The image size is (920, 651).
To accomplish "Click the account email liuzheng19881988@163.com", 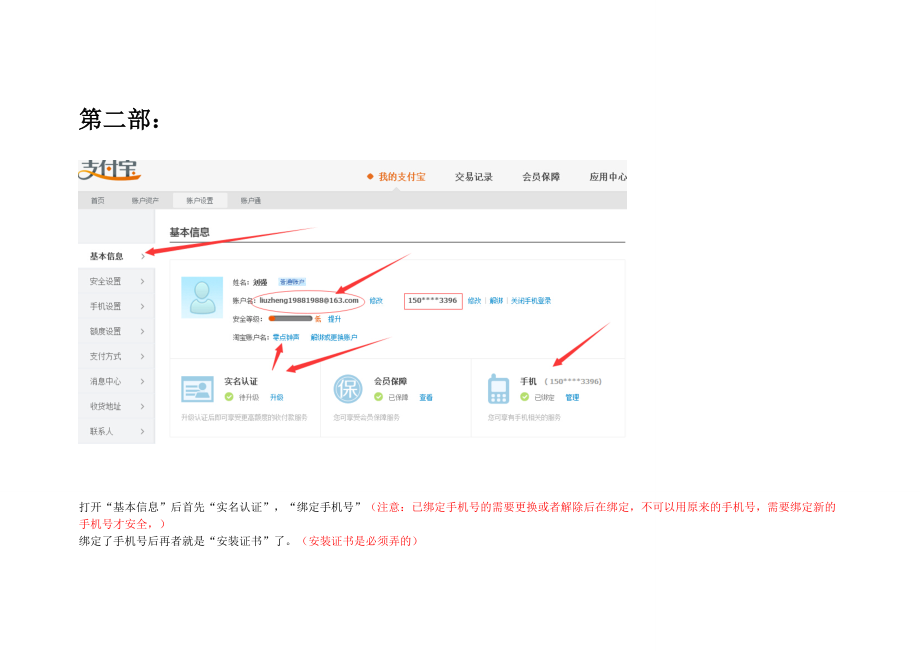I will pyautogui.click(x=309, y=300).
